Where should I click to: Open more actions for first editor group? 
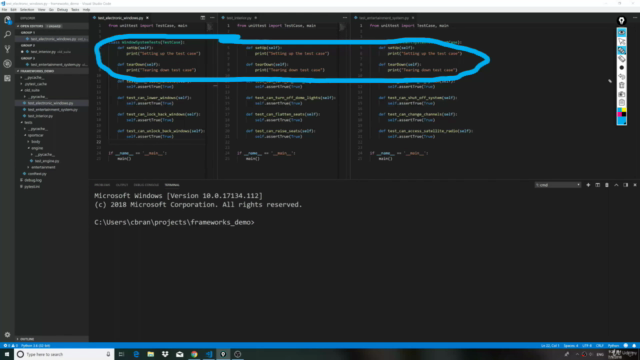pos(212,18)
